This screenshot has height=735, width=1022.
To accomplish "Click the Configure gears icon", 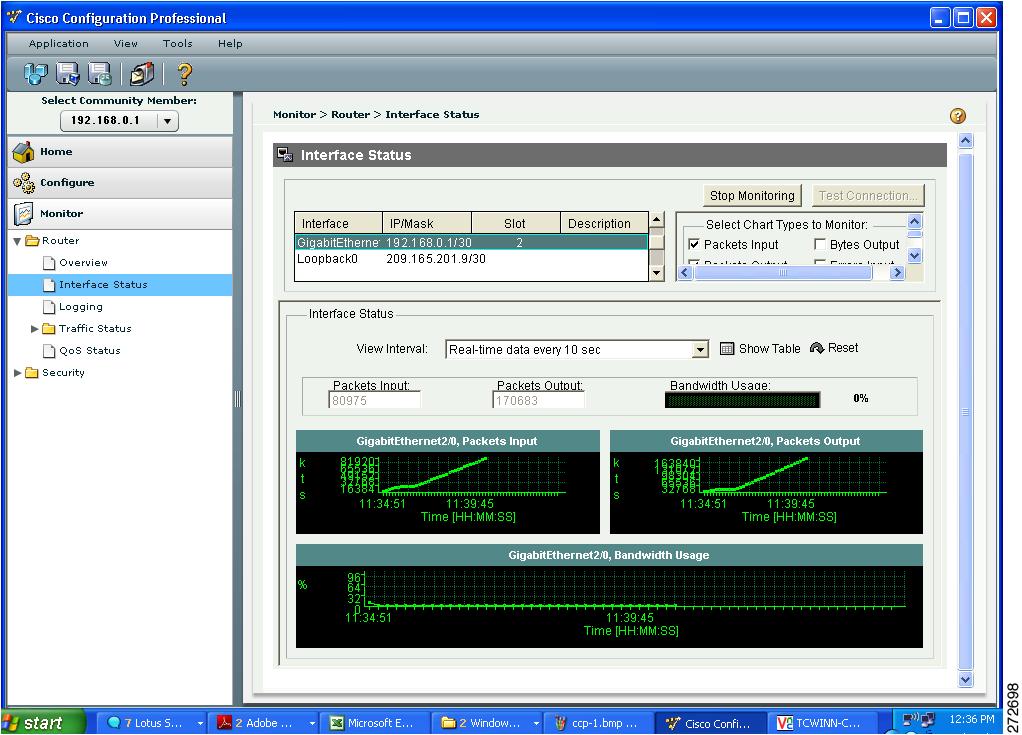I will [23, 183].
